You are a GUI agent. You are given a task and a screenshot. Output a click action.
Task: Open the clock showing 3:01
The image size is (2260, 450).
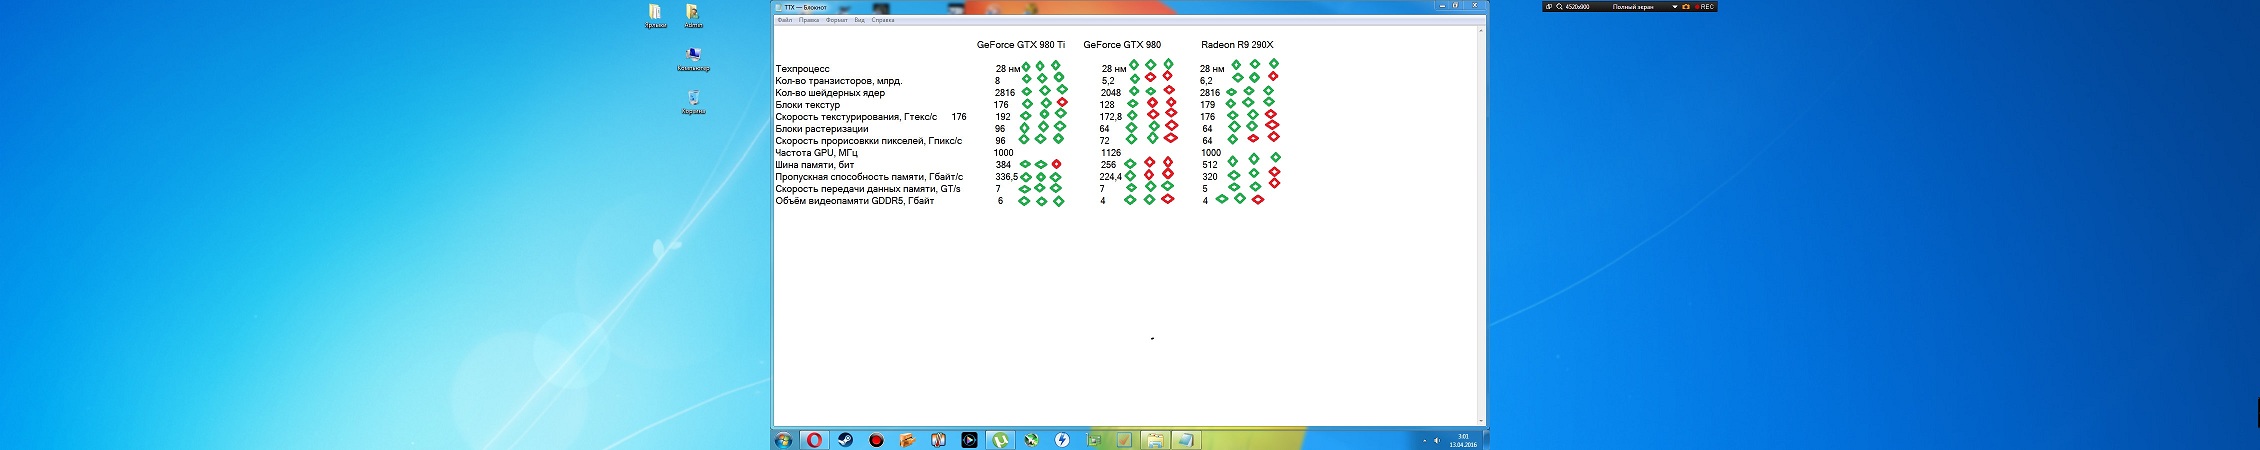1463,441
